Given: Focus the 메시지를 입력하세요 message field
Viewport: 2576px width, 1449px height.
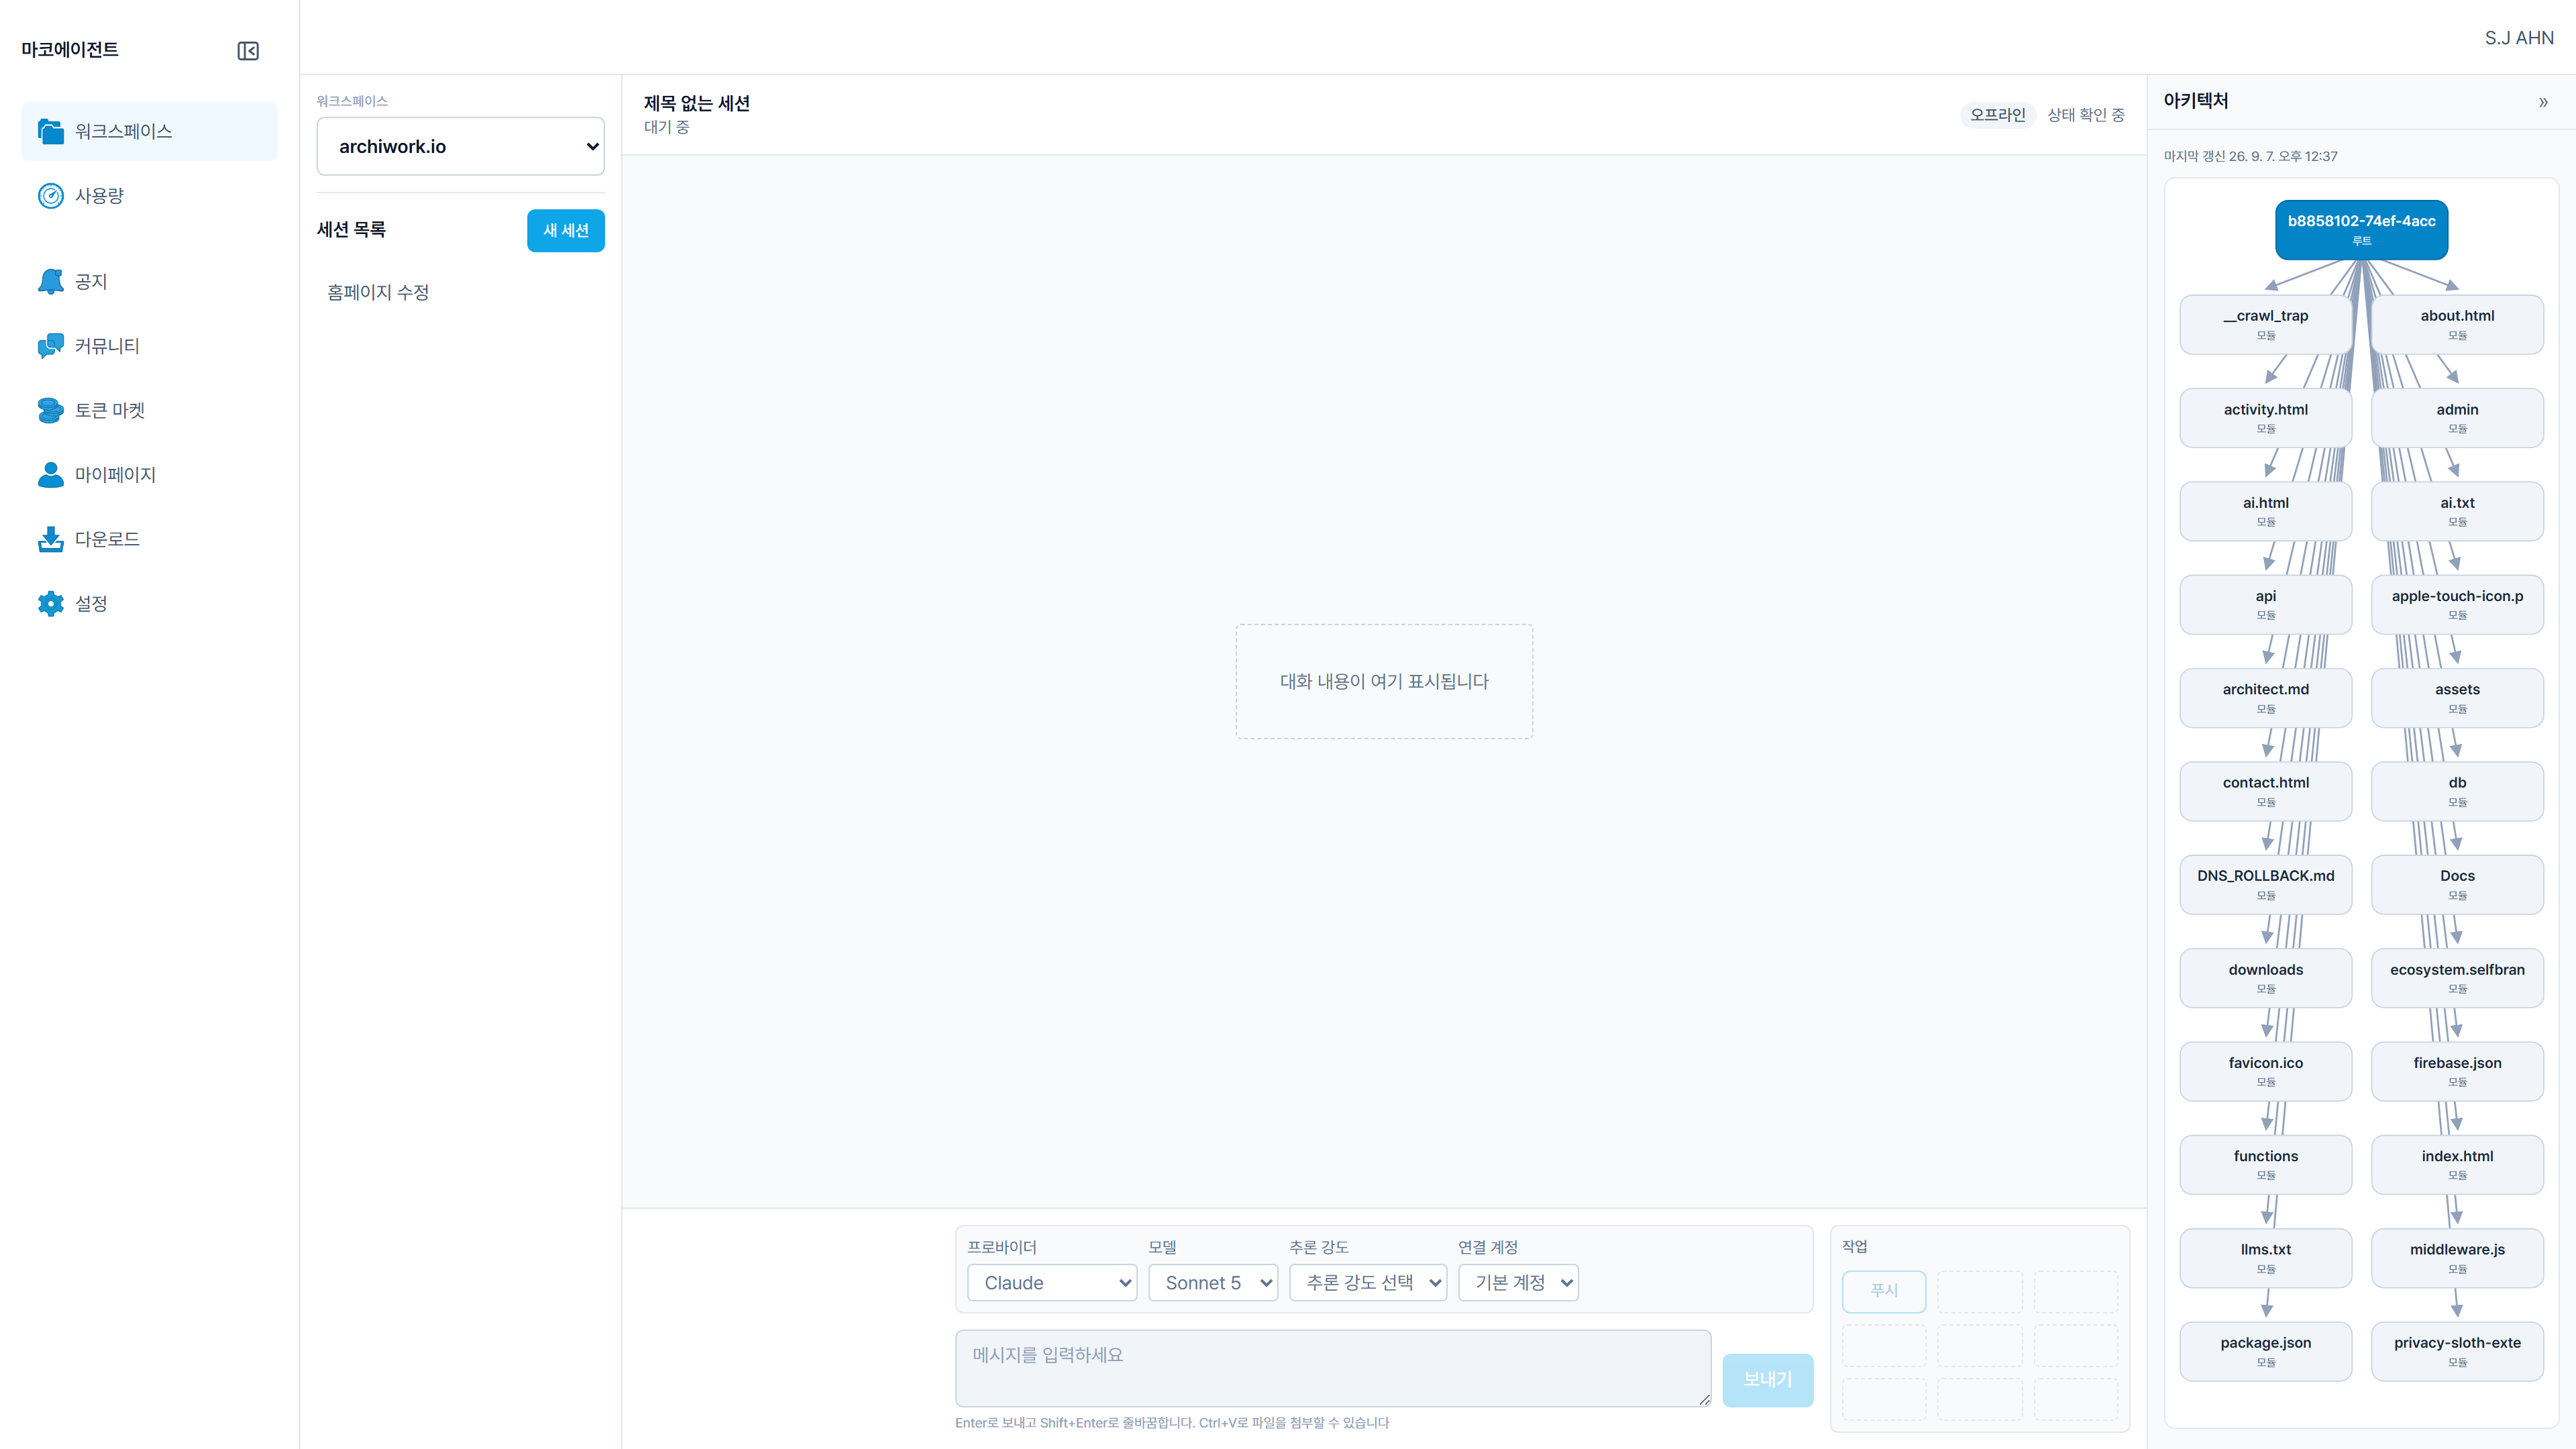Looking at the screenshot, I should [x=1333, y=1368].
